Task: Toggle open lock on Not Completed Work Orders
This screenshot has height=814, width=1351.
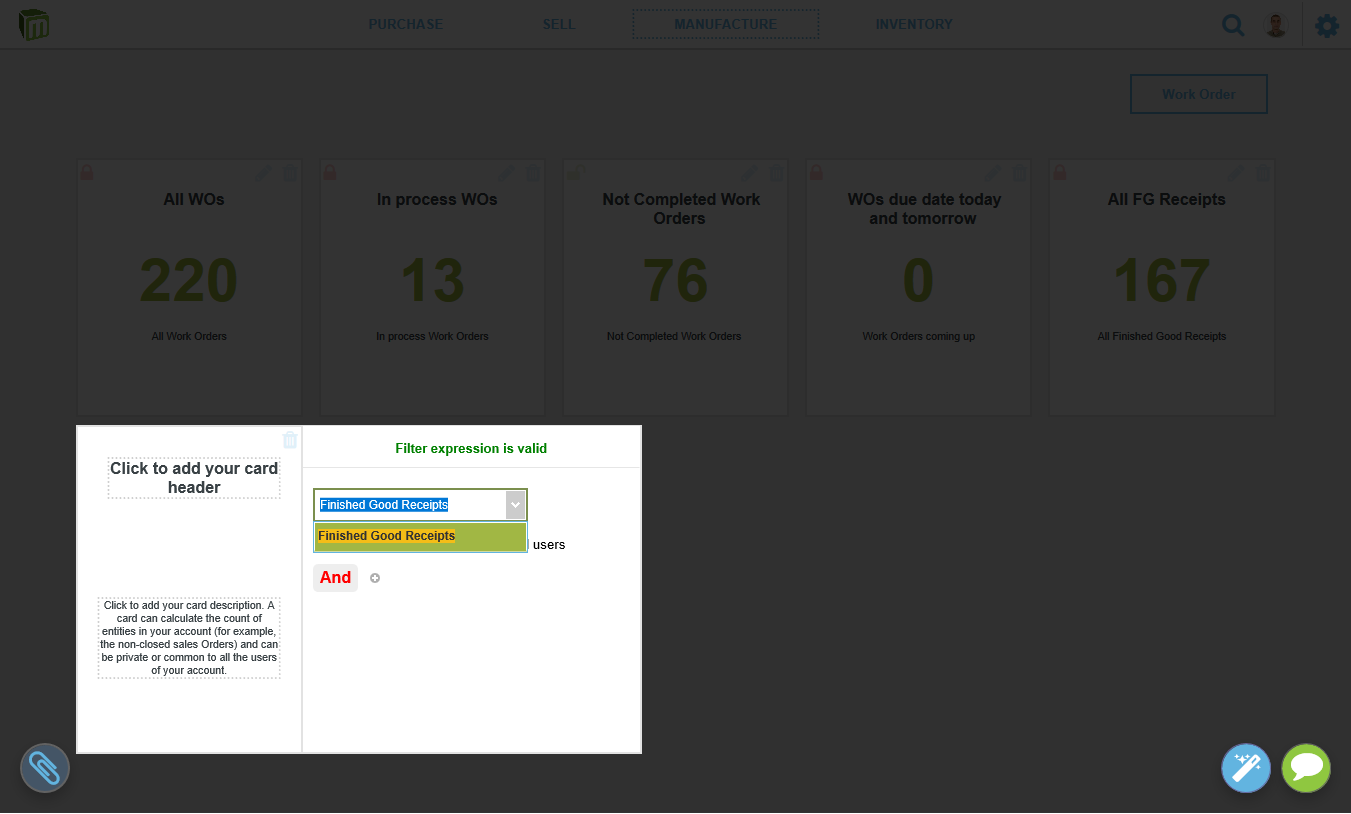Action: pyautogui.click(x=574, y=173)
